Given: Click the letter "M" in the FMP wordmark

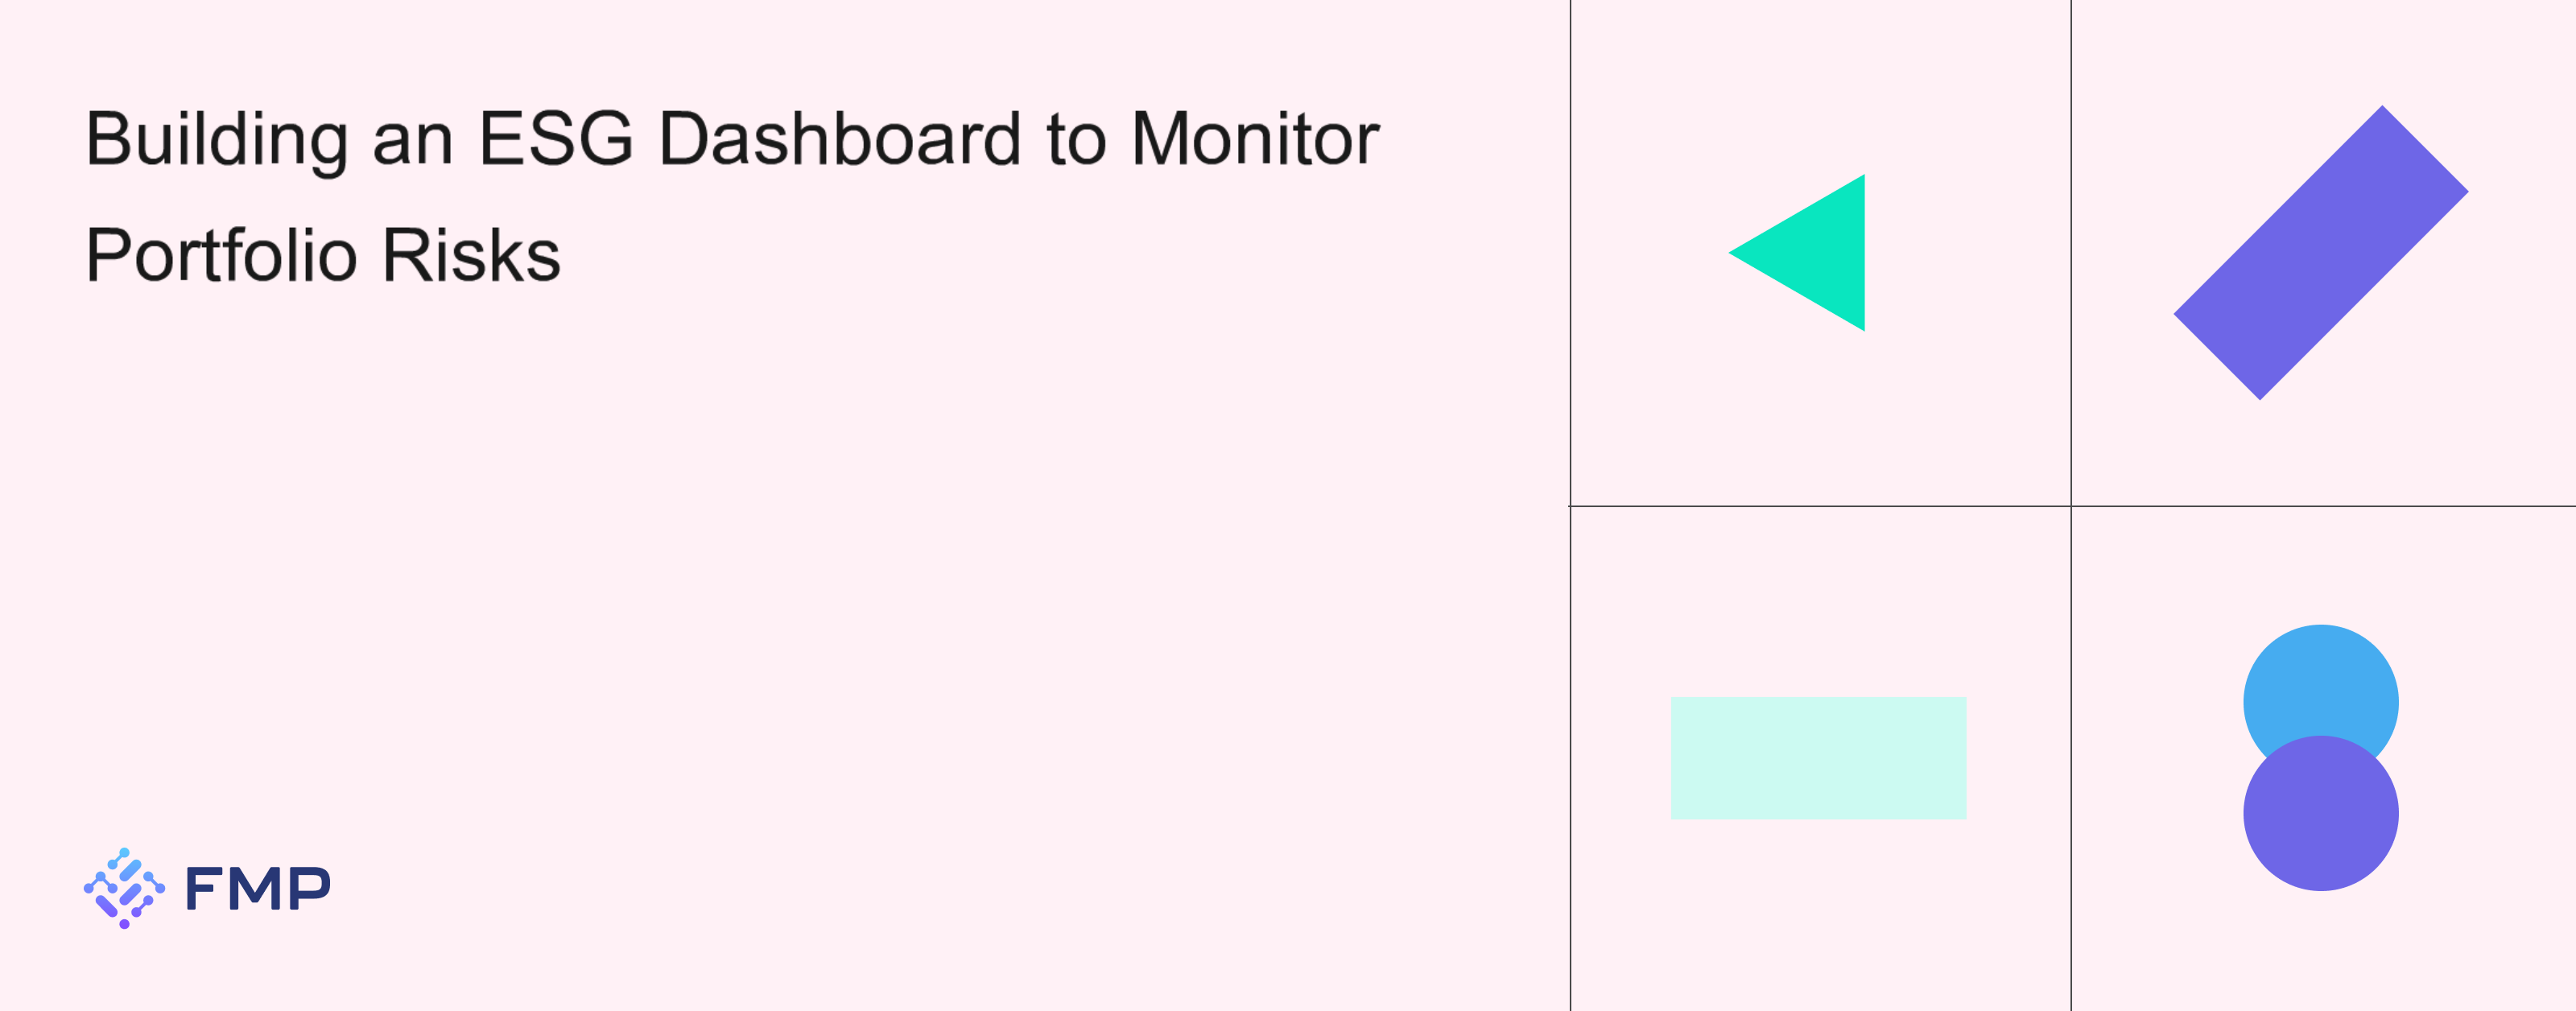Looking at the screenshot, I should [258, 889].
